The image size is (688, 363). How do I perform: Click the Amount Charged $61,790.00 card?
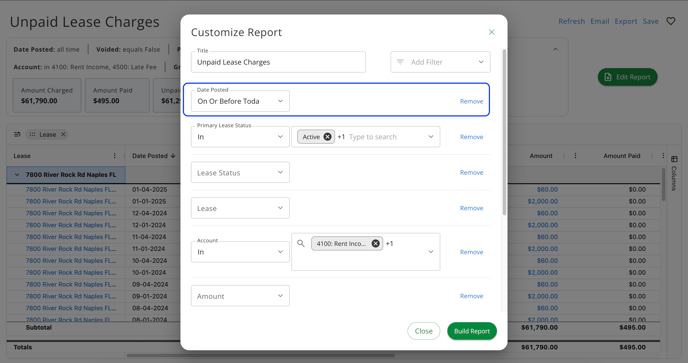click(47, 95)
